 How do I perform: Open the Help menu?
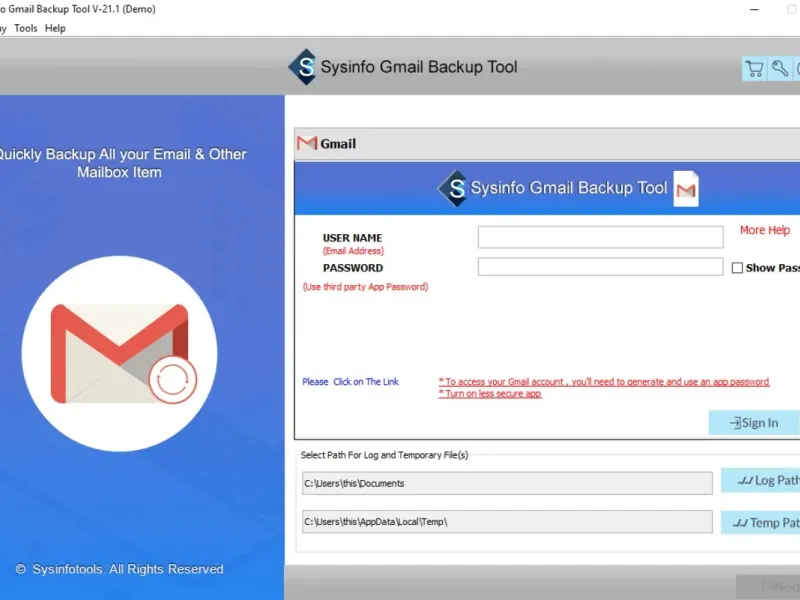pos(55,28)
